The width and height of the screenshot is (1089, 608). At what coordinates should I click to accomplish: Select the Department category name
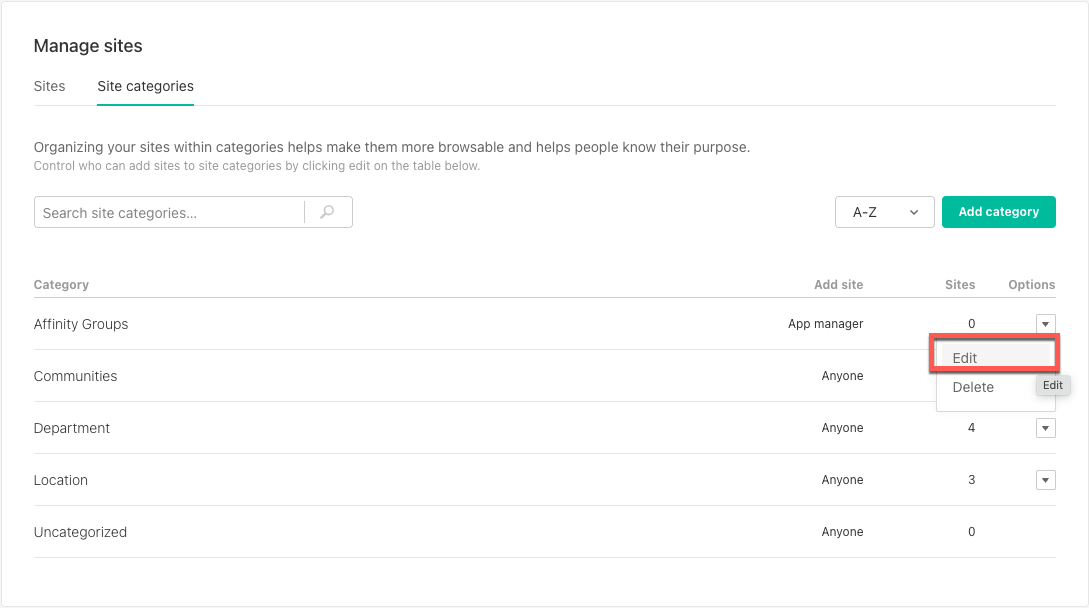point(72,427)
